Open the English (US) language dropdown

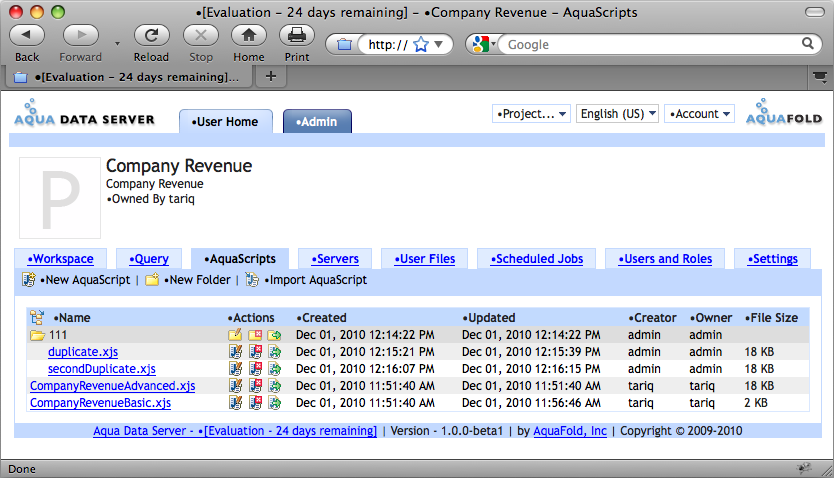click(x=618, y=114)
